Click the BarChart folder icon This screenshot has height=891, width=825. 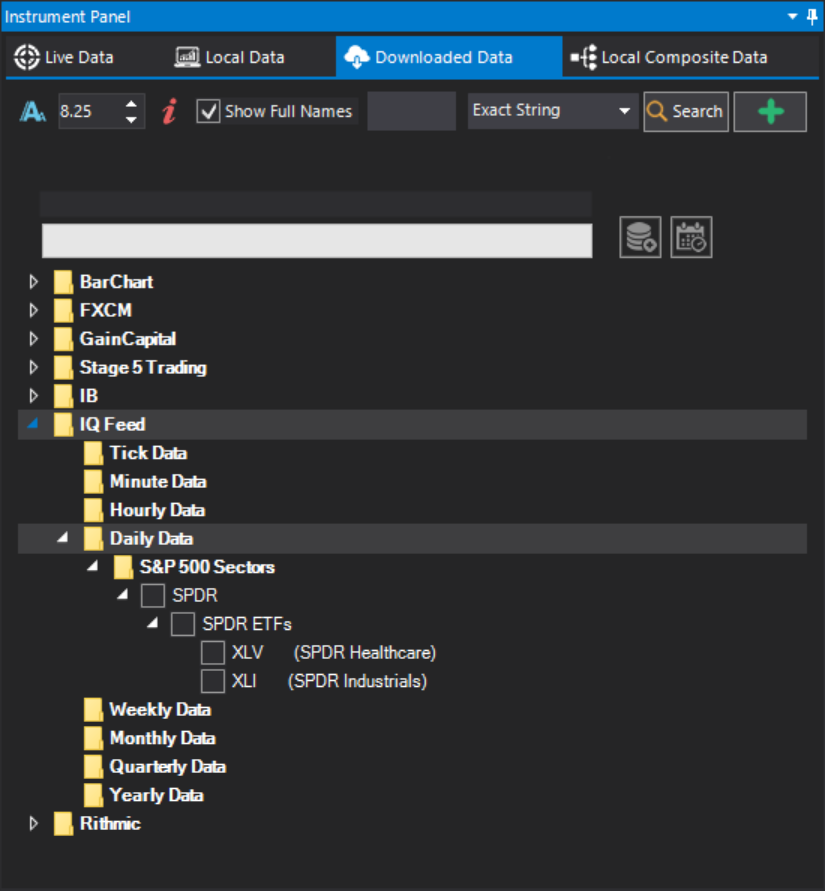(64, 282)
